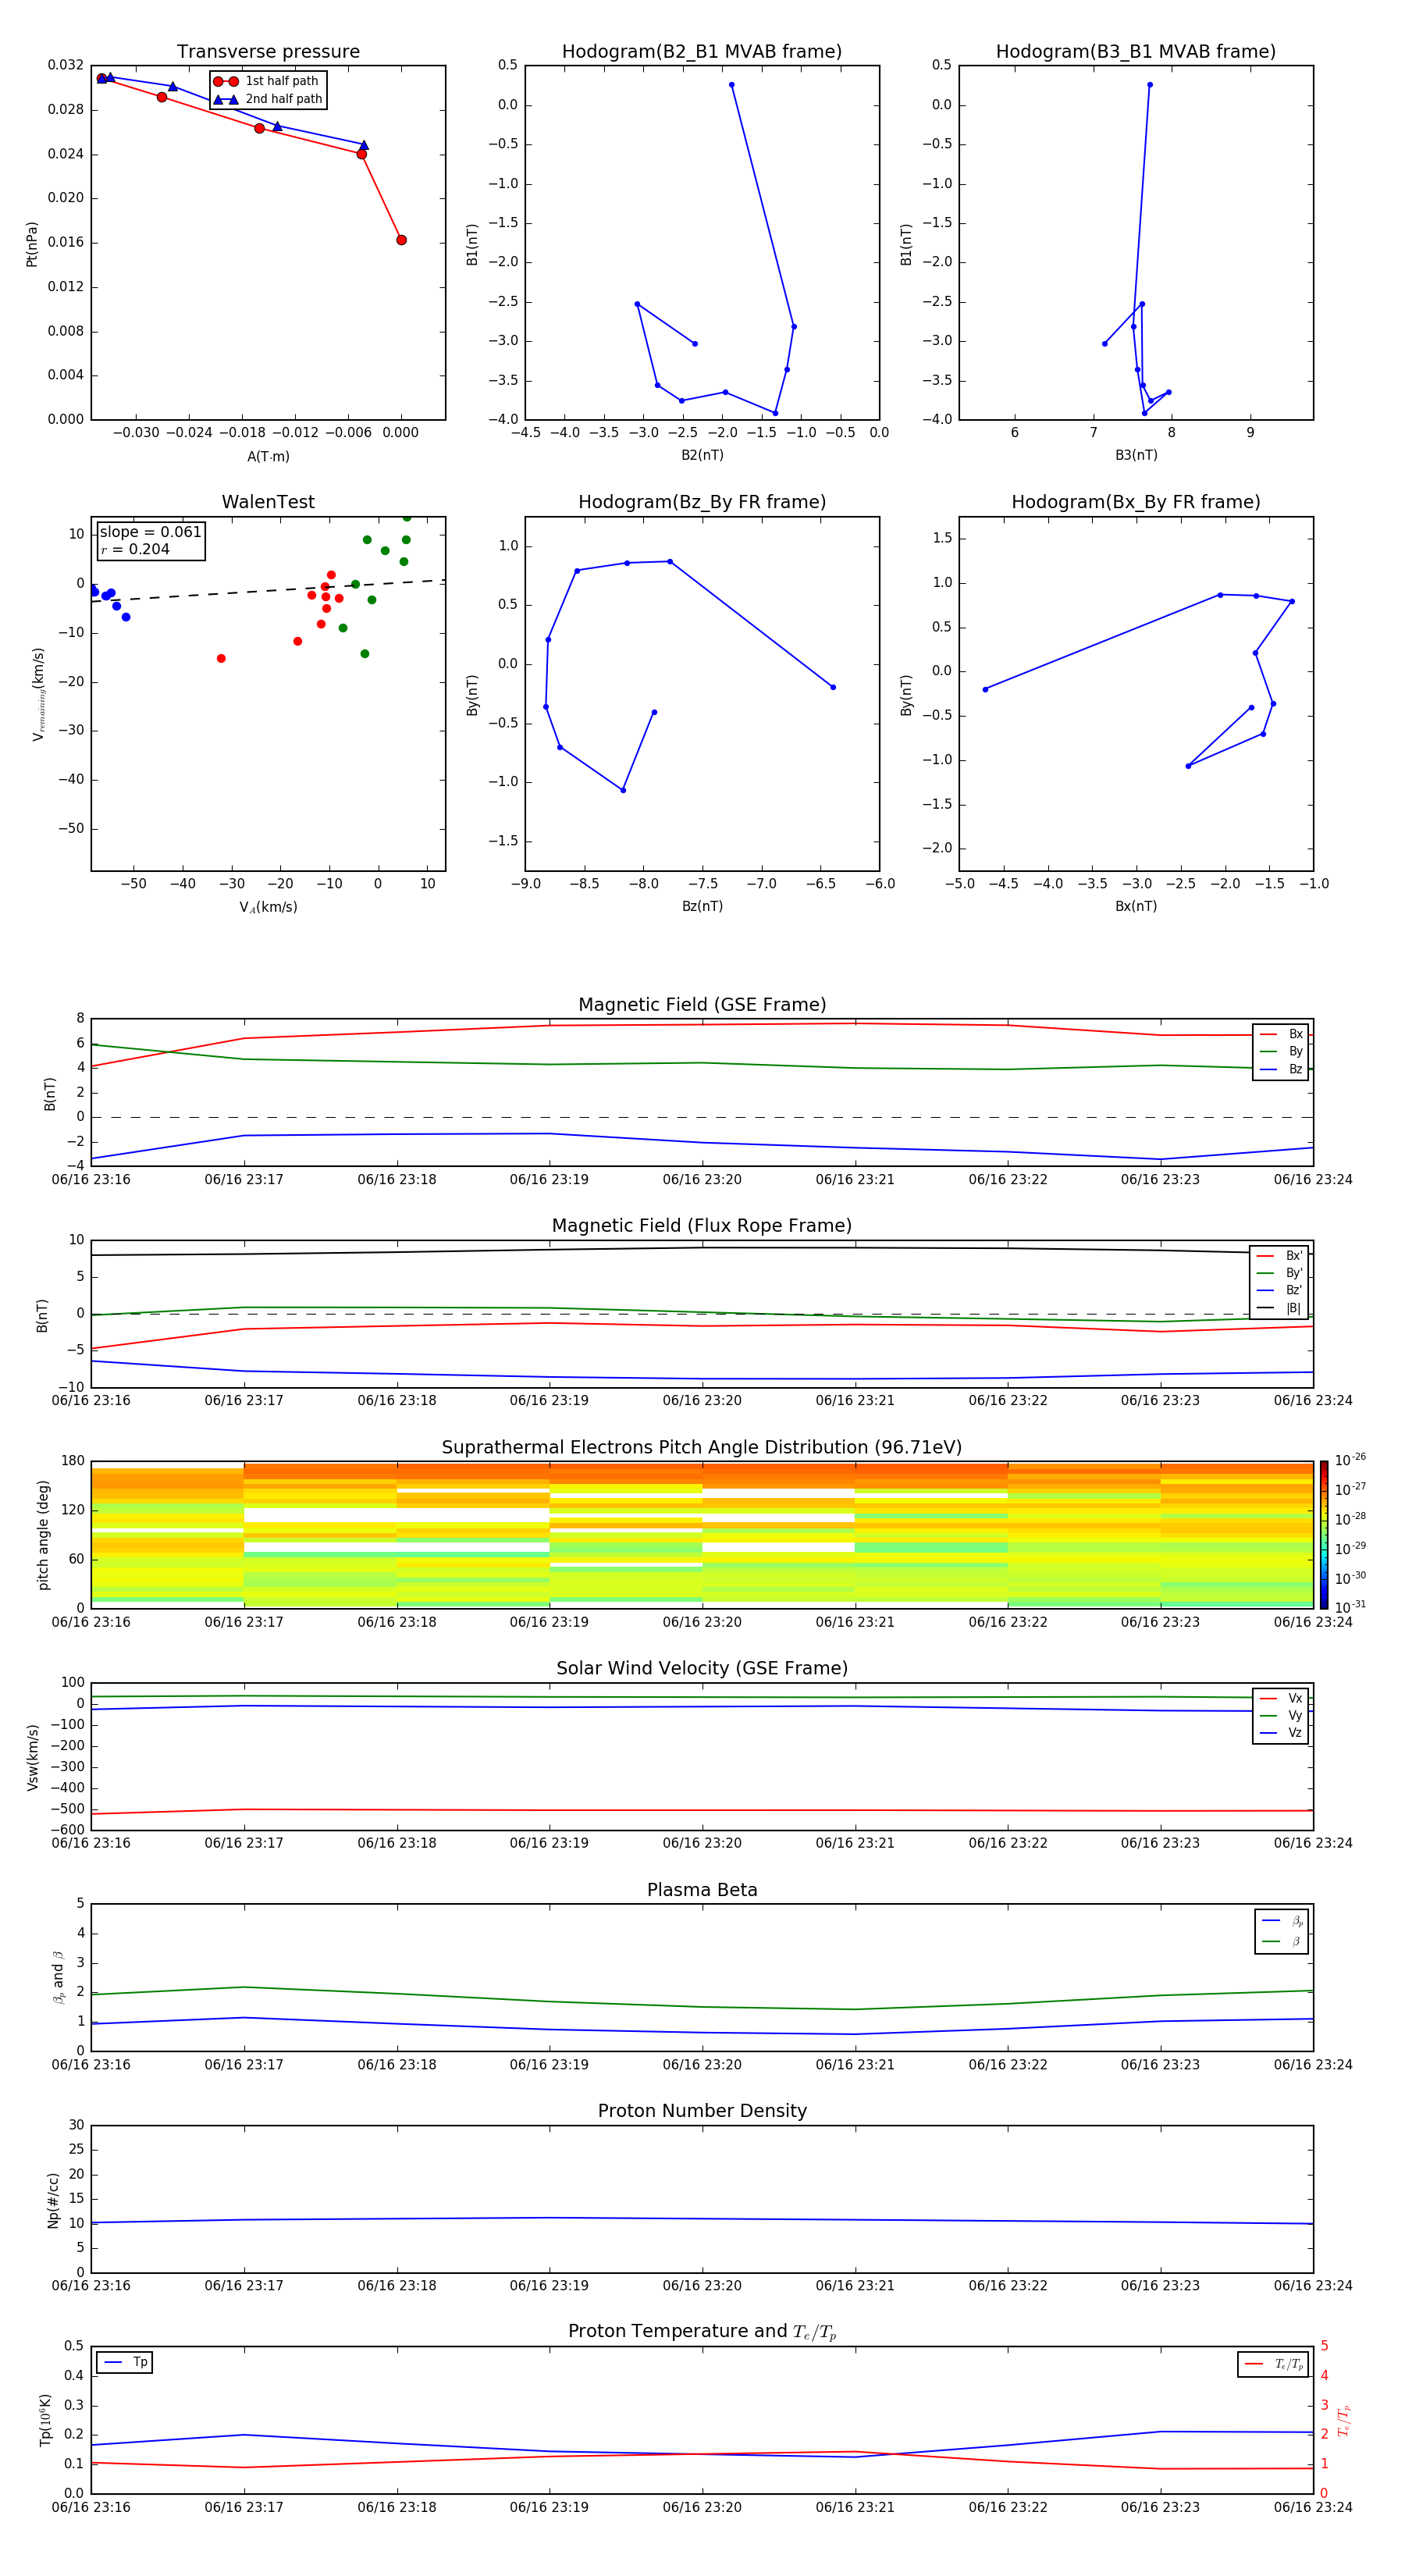Click the 'Tp' legend entry in temperature plot
The image size is (1405, 2576).
pos(126,2362)
